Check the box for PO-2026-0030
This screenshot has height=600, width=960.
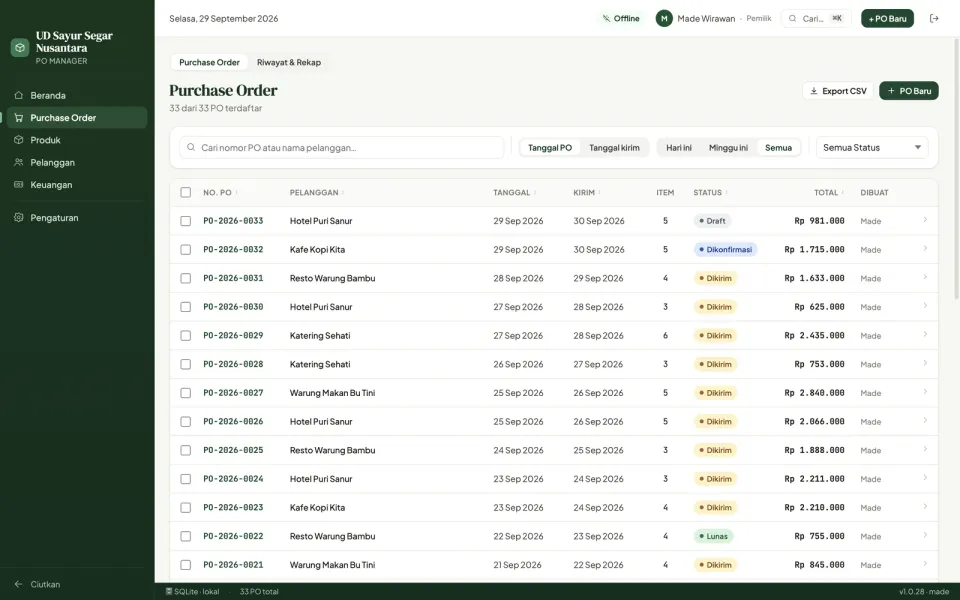pos(186,307)
